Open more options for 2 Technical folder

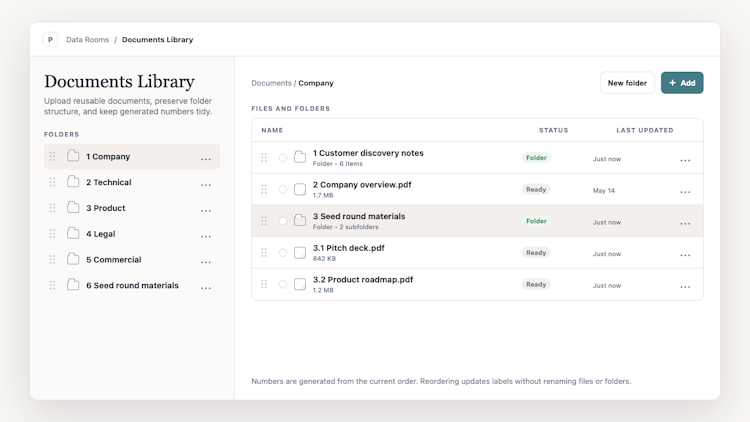click(206, 185)
